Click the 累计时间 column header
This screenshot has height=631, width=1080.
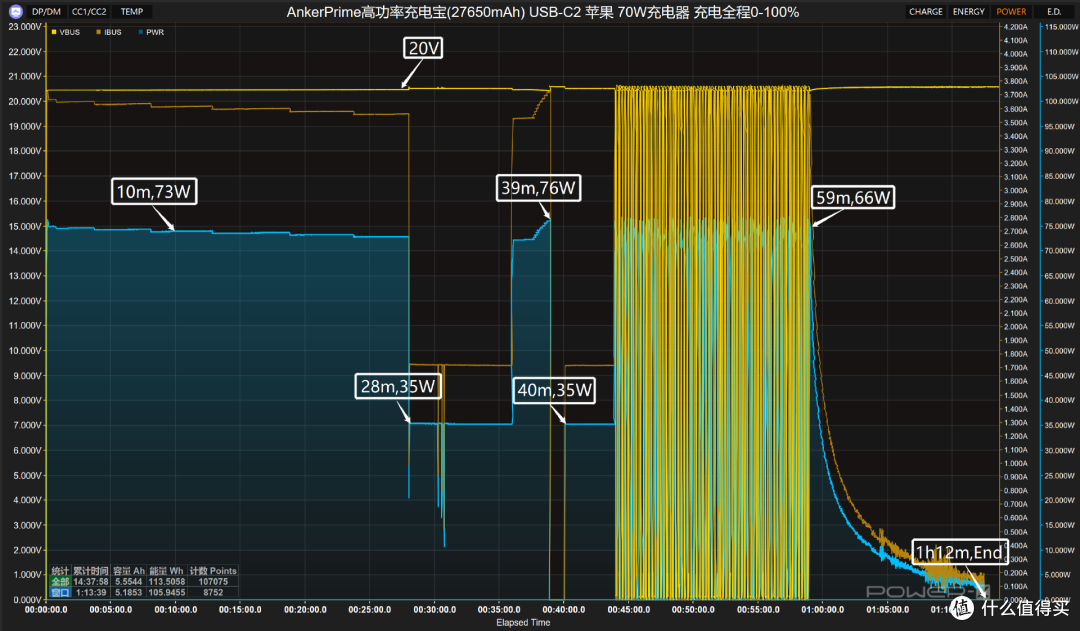91,571
